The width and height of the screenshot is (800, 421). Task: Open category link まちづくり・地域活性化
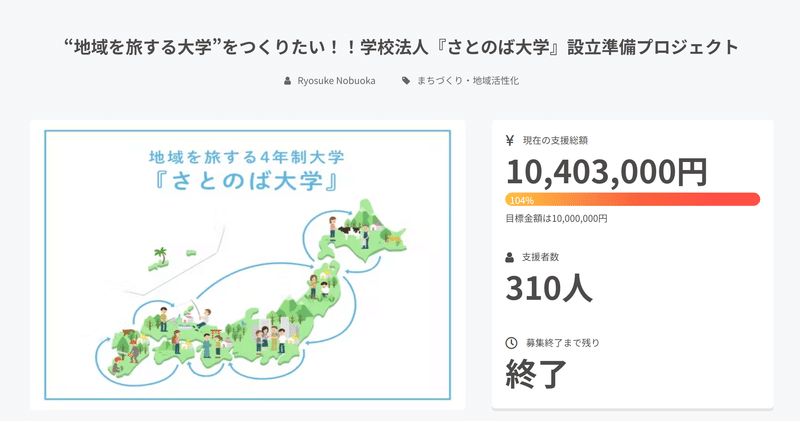coord(468,81)
